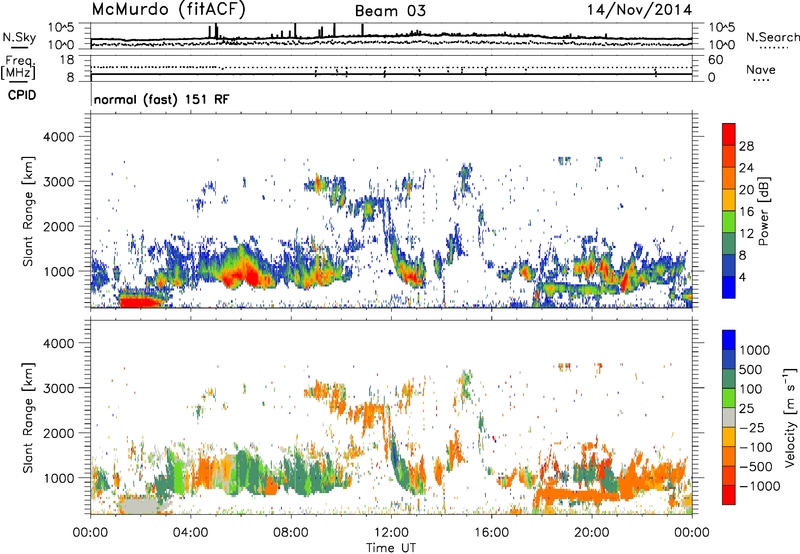This screenshot has width=800, height=554.
Task: Select the text normal (fast) 151 RF
Action: point(162,99)
